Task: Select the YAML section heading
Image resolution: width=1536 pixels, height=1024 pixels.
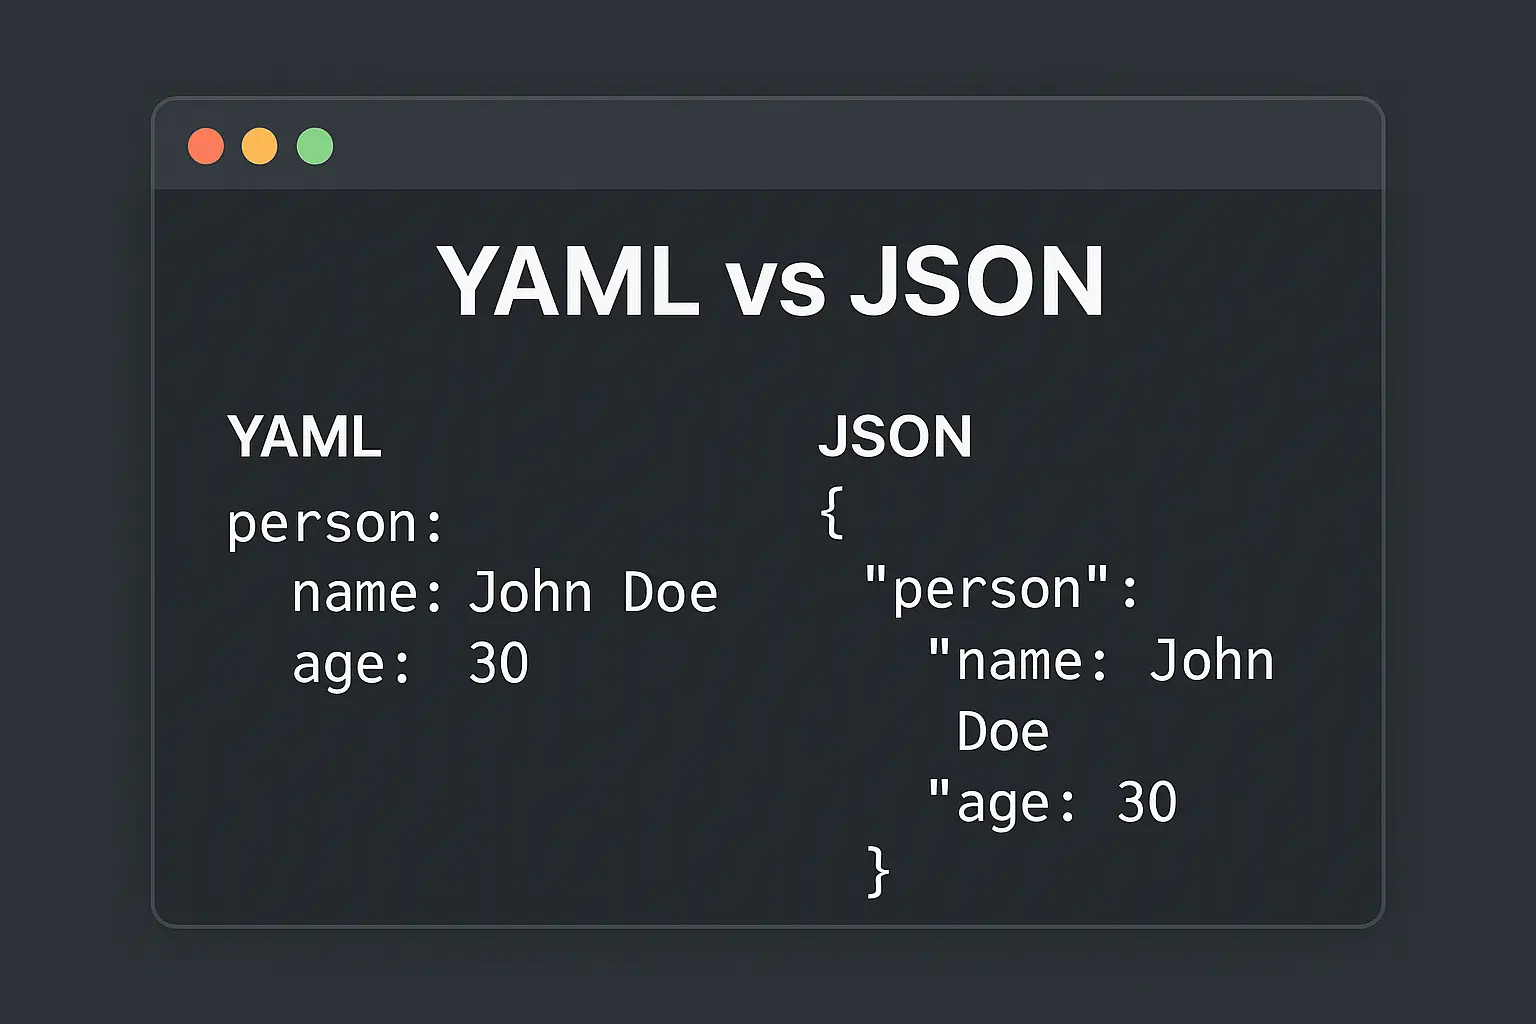Action: 304,437
